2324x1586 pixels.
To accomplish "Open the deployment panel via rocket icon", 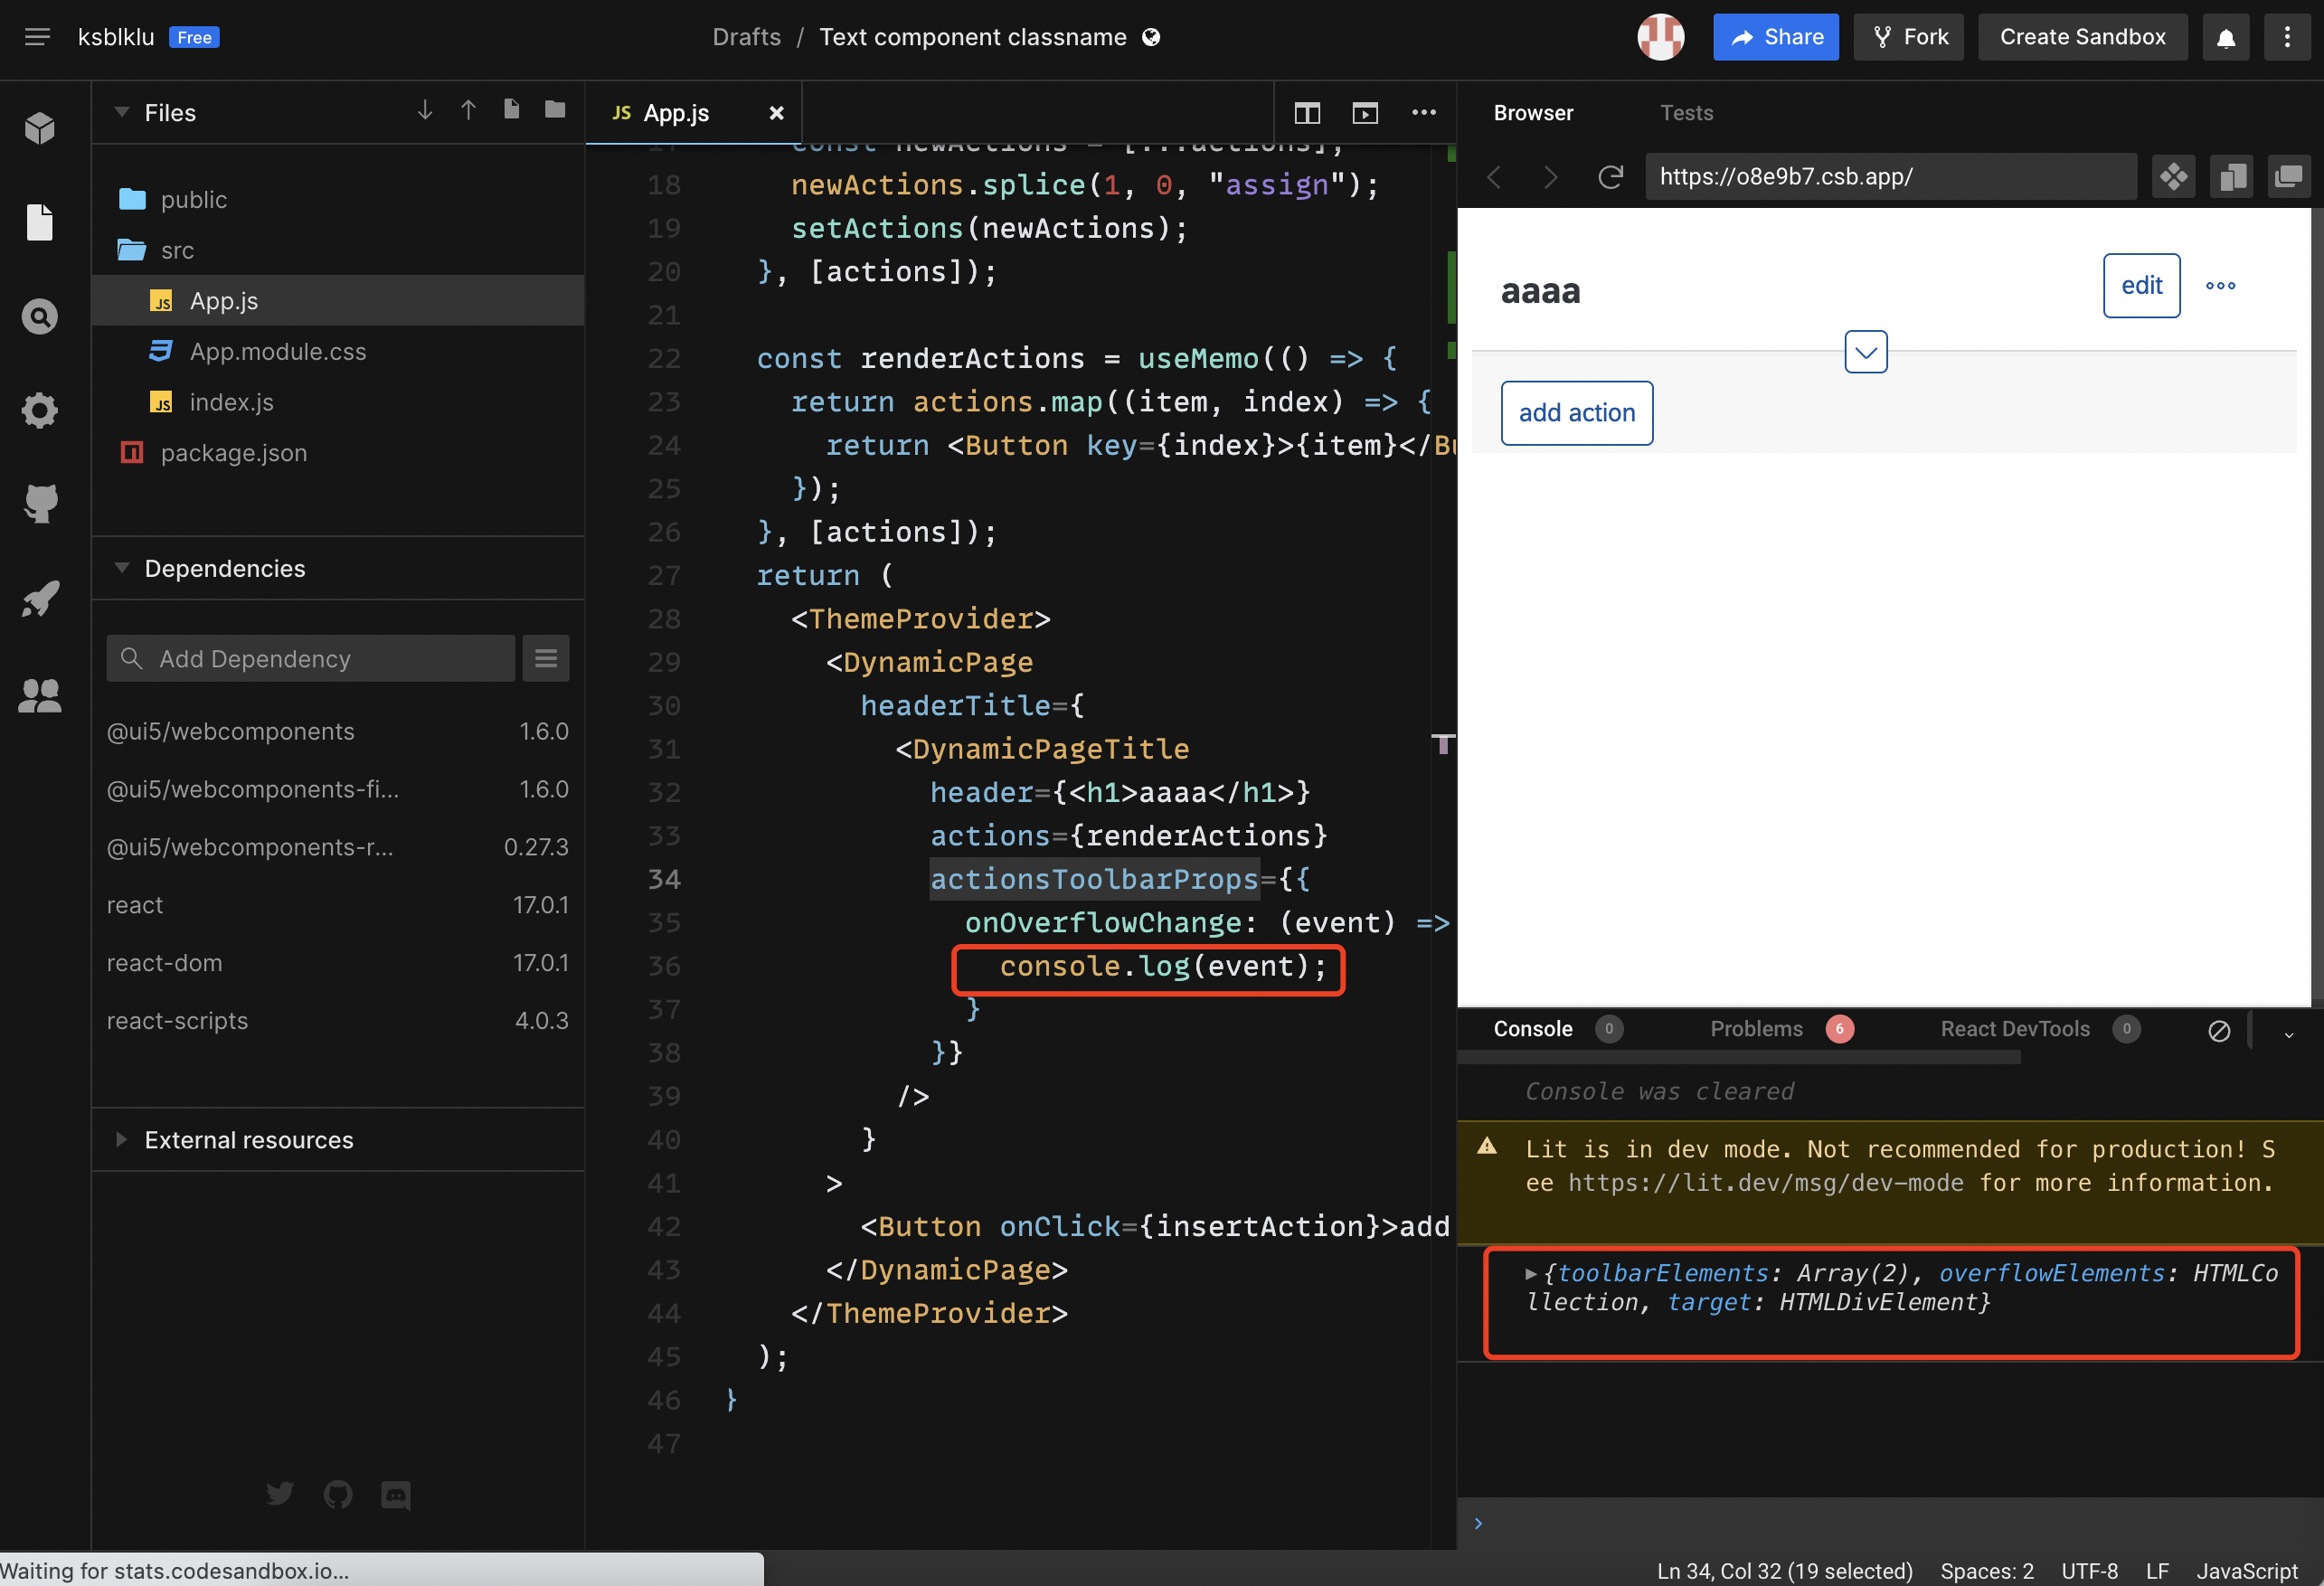I will 40,598.
